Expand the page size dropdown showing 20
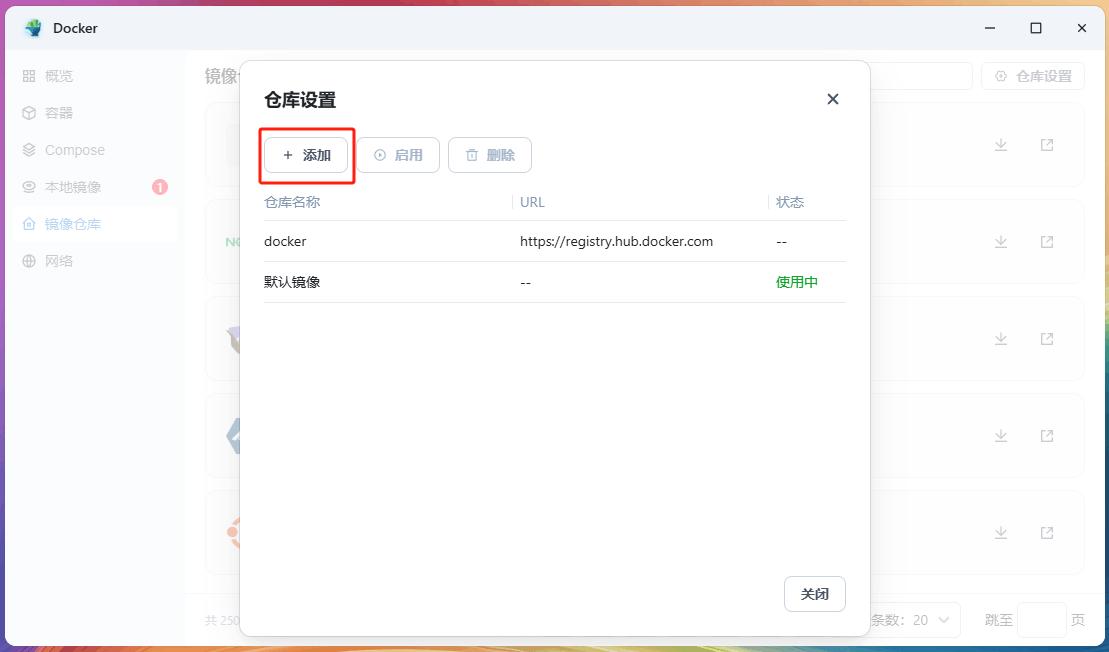The image size is (1109, 652). pyautogui.click(x=930, y=620)
